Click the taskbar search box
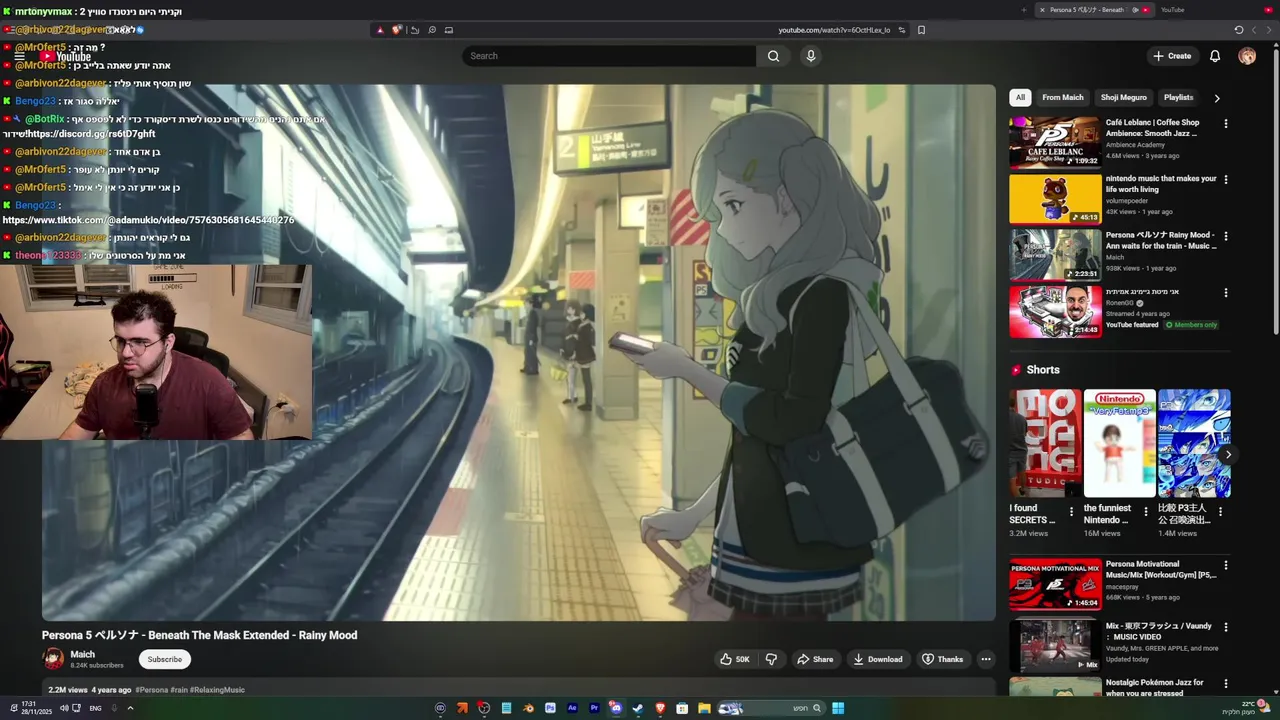Screen dimensions: 1280x720 point(771,708)
